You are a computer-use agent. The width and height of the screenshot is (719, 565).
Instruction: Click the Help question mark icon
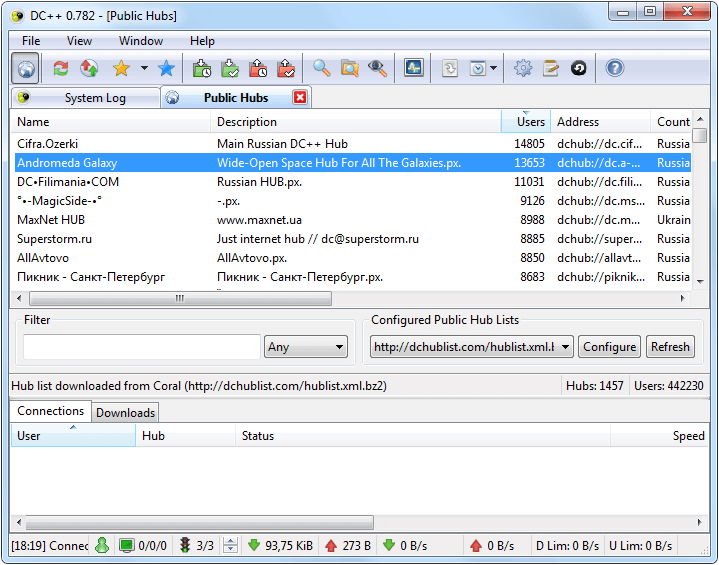coord(614,69)
